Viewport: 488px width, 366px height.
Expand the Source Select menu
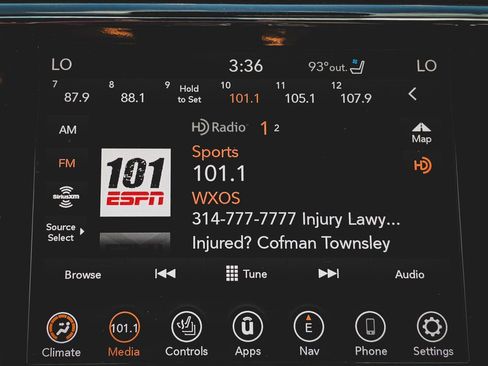65,232
